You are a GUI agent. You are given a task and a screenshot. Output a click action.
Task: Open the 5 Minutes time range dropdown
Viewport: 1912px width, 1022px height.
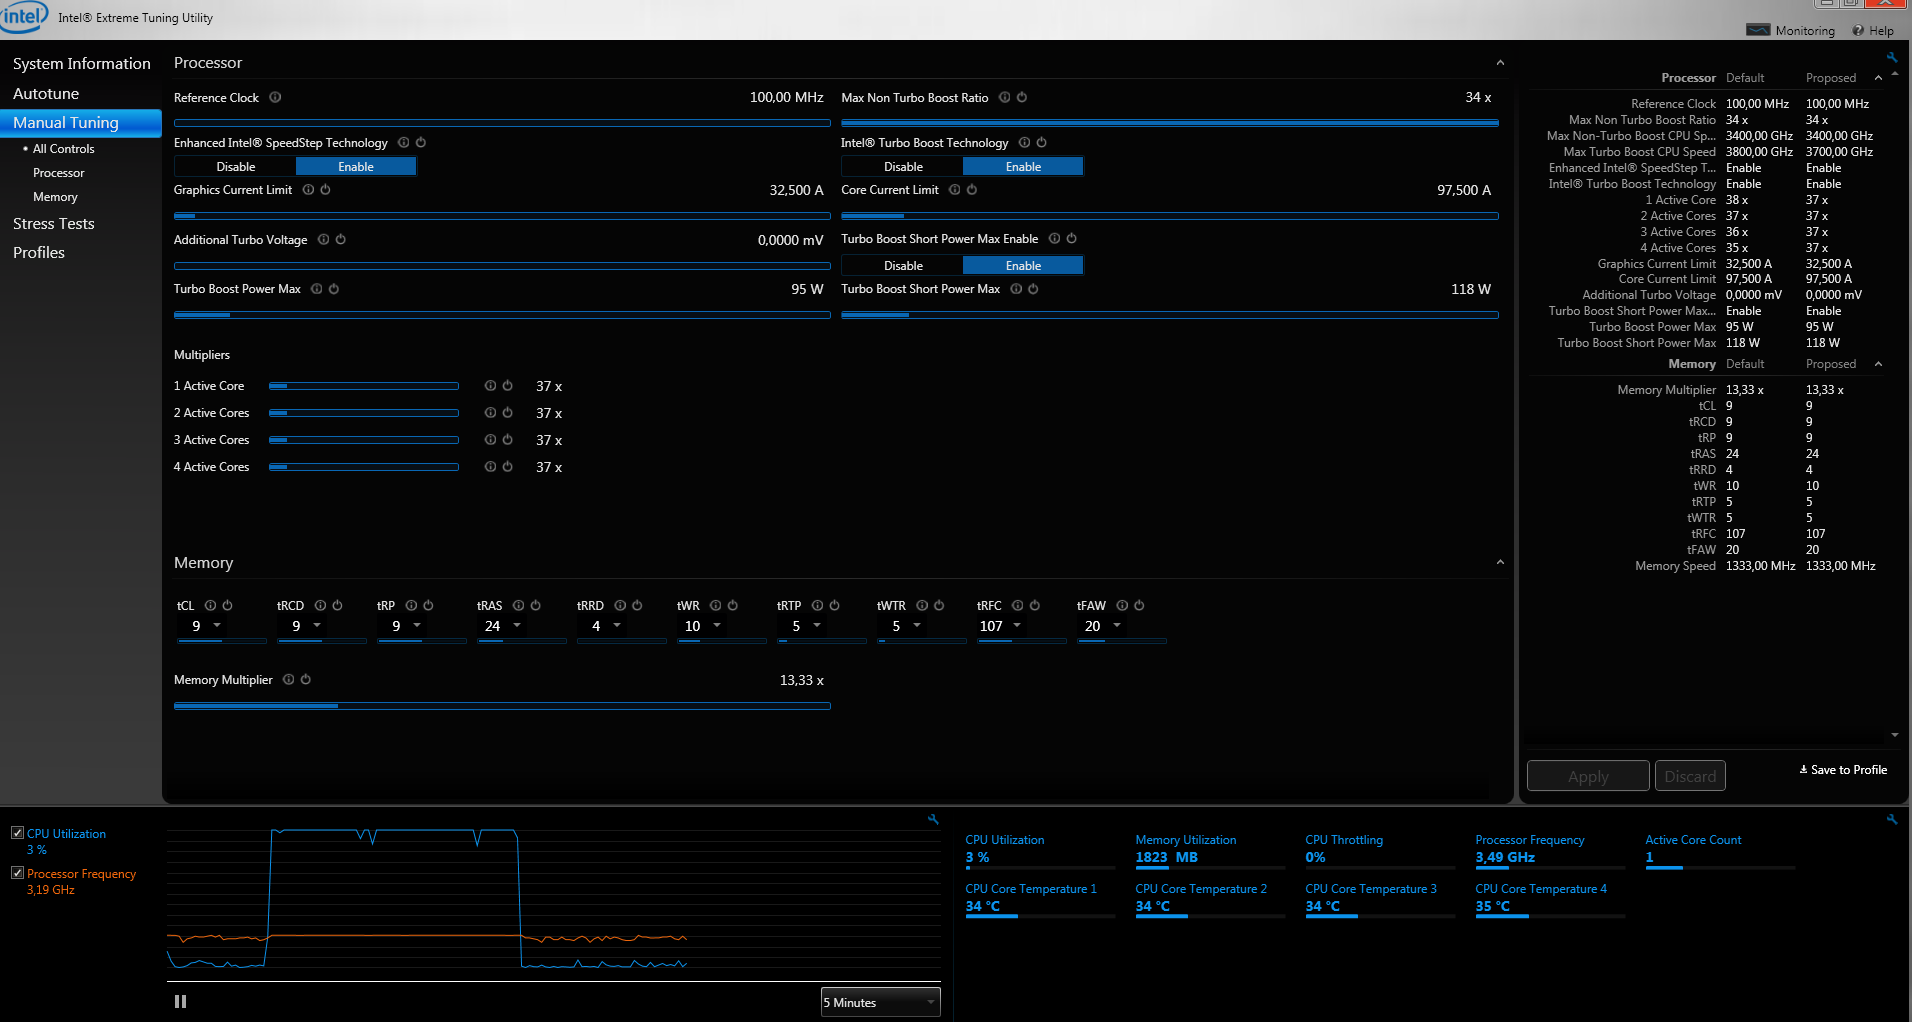click(x=880, y=1002)
